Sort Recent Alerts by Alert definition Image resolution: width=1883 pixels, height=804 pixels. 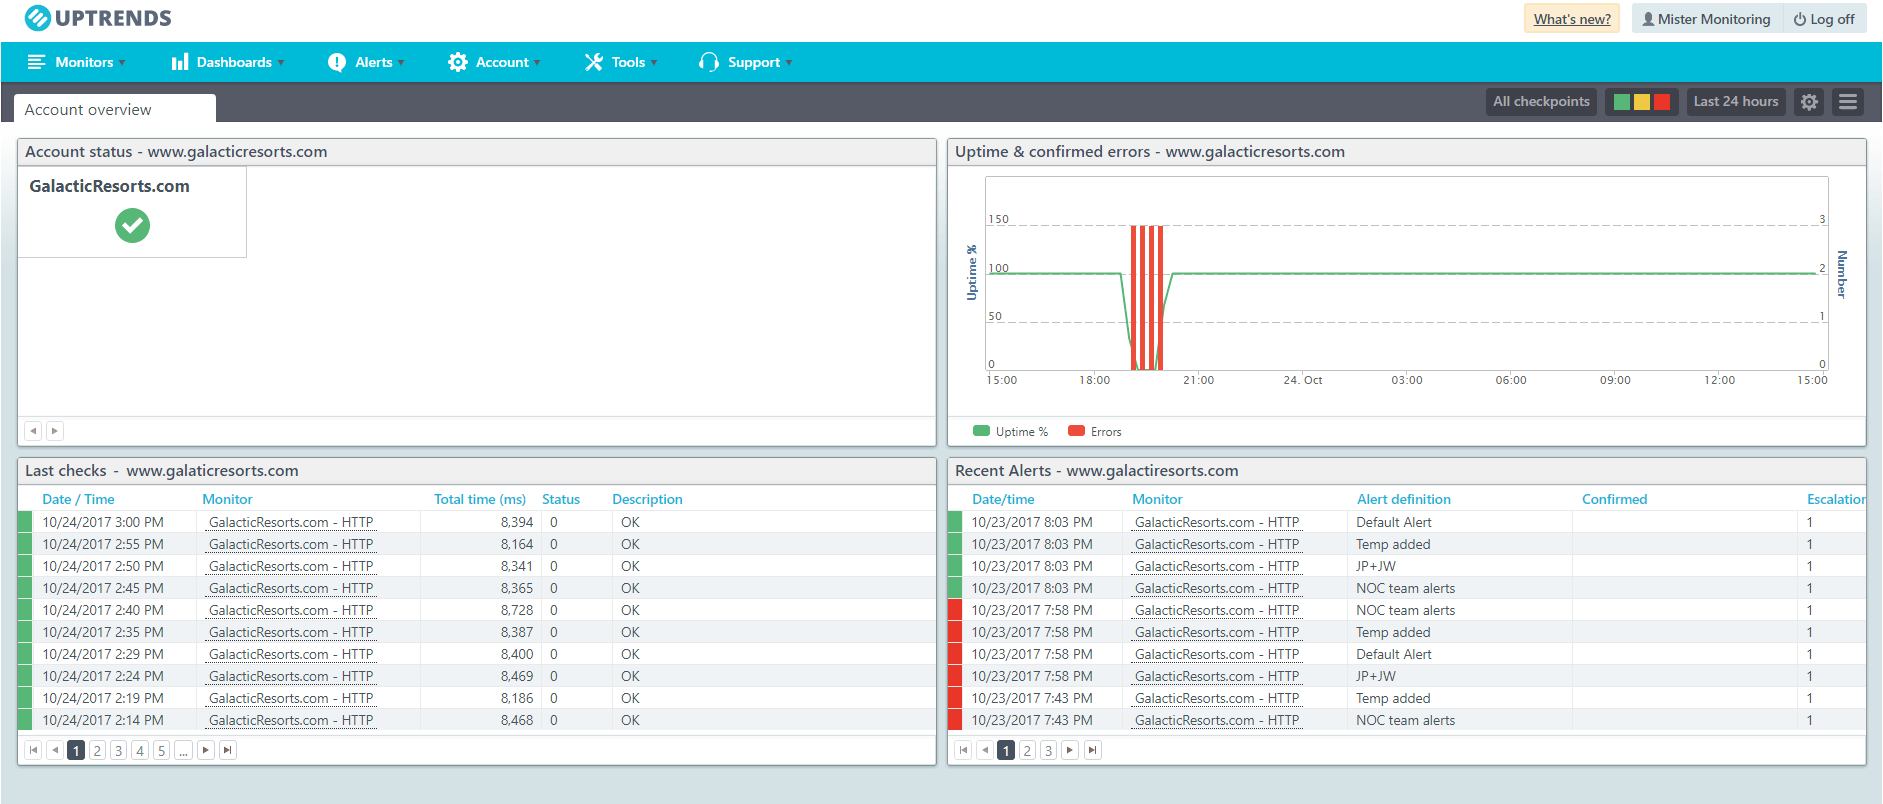[1404, 499]
